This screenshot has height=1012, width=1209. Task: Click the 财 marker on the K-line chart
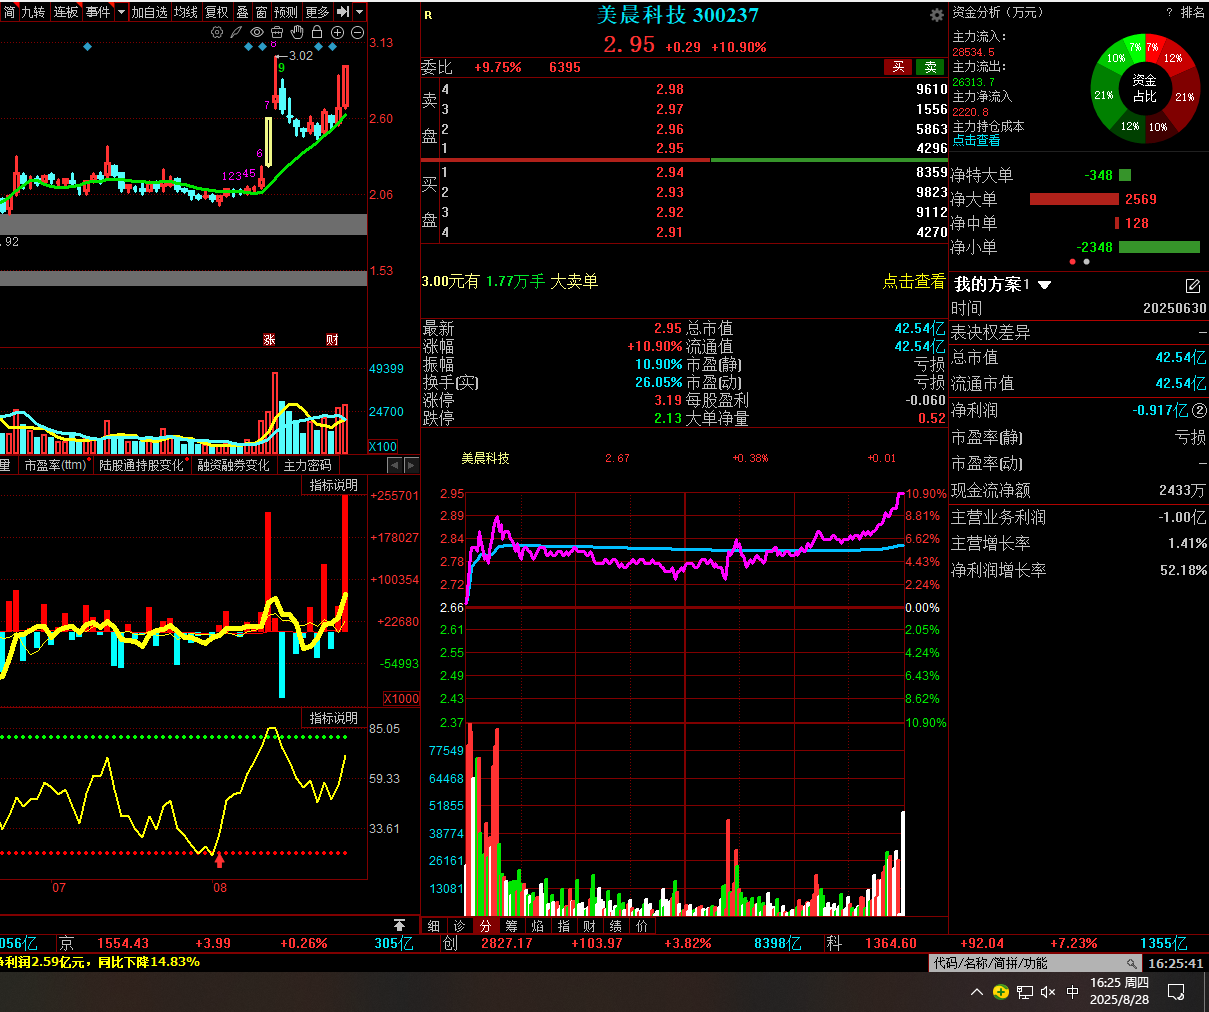(x=332, y=340)
